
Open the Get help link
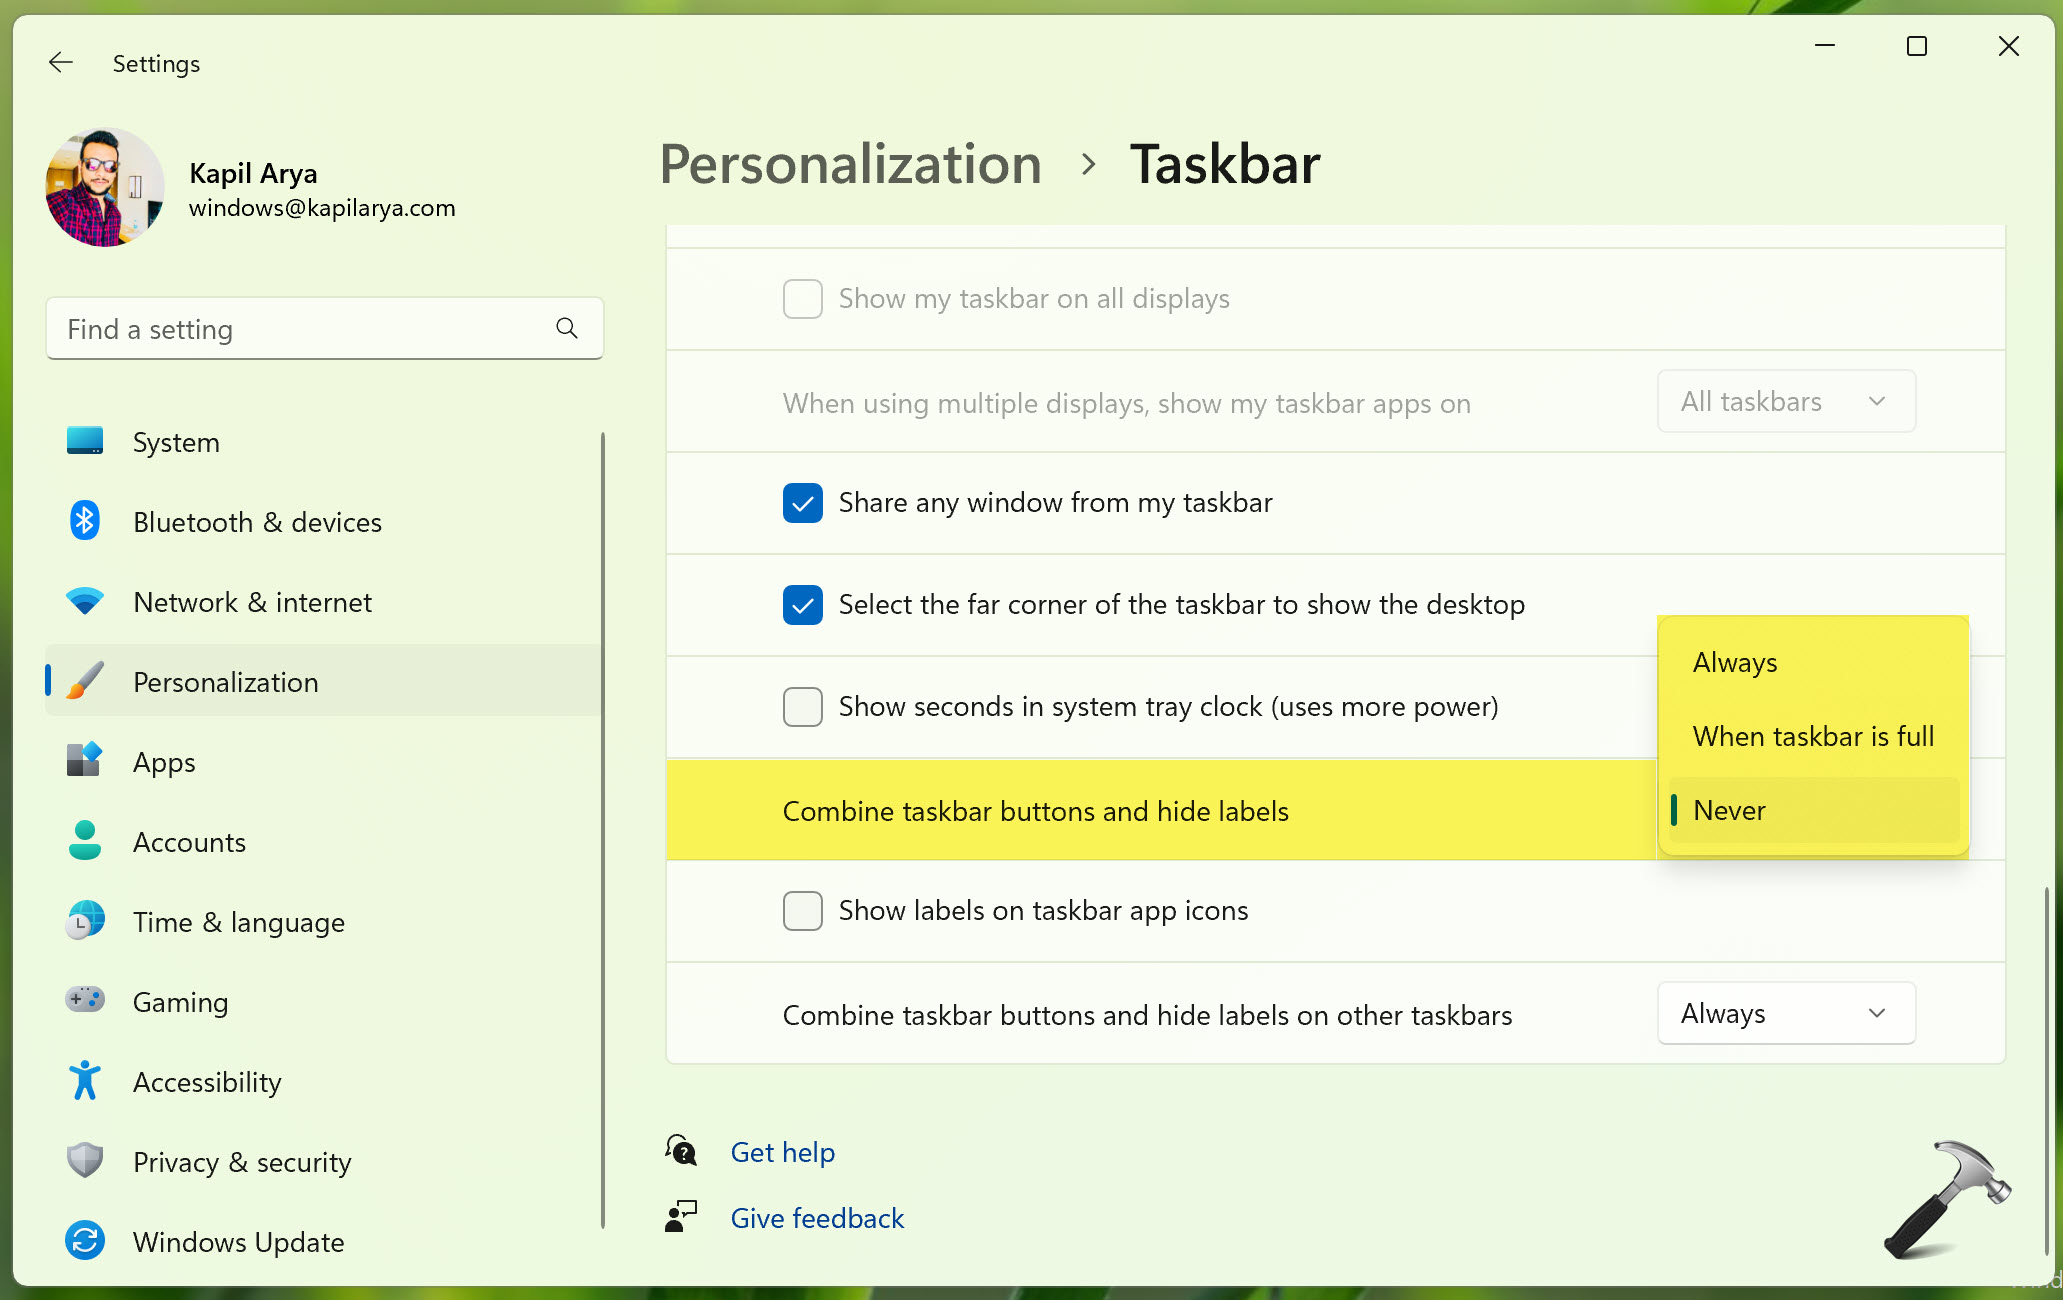tap(782, 1152)
